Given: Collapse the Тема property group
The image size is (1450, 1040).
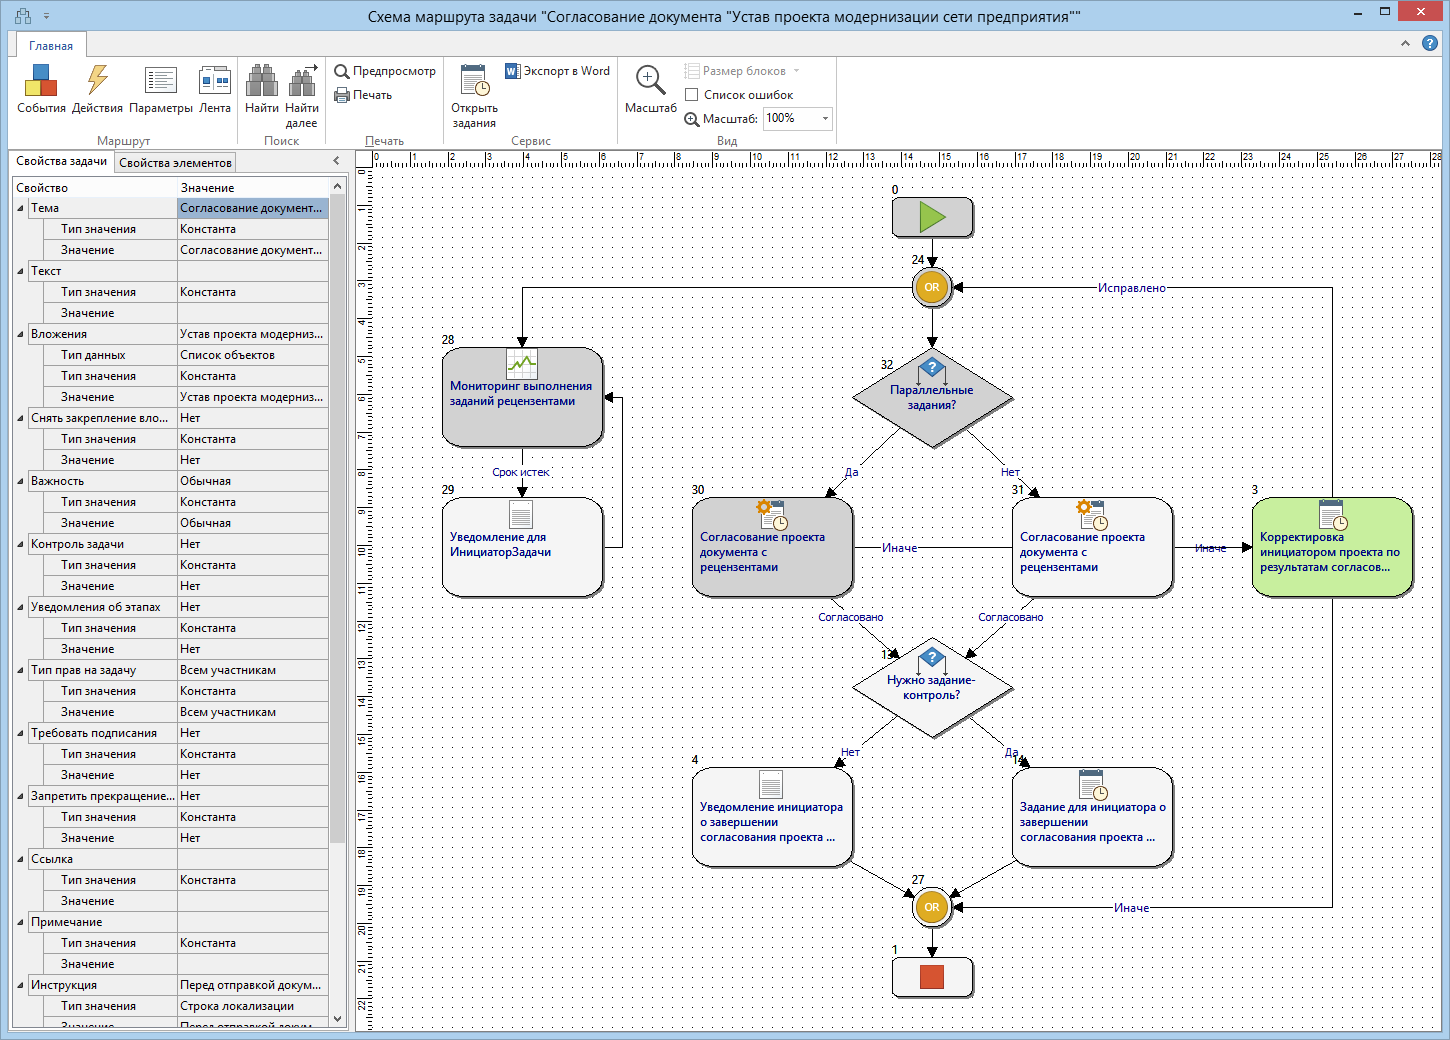Looking at the screenshot, I should (20, 208).
